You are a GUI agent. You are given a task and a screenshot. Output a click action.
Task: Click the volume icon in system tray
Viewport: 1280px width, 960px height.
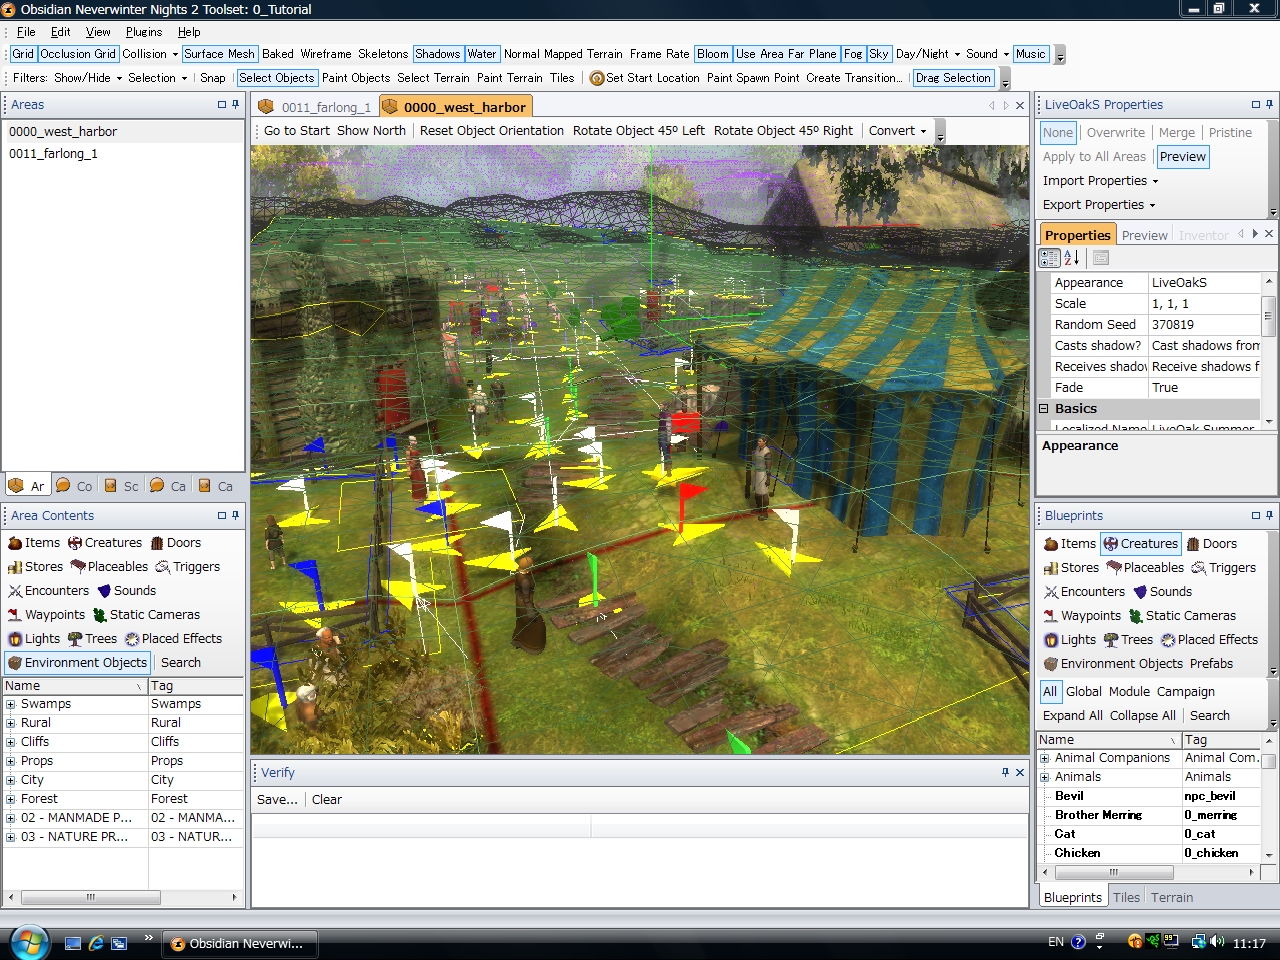pos(1217,942)
